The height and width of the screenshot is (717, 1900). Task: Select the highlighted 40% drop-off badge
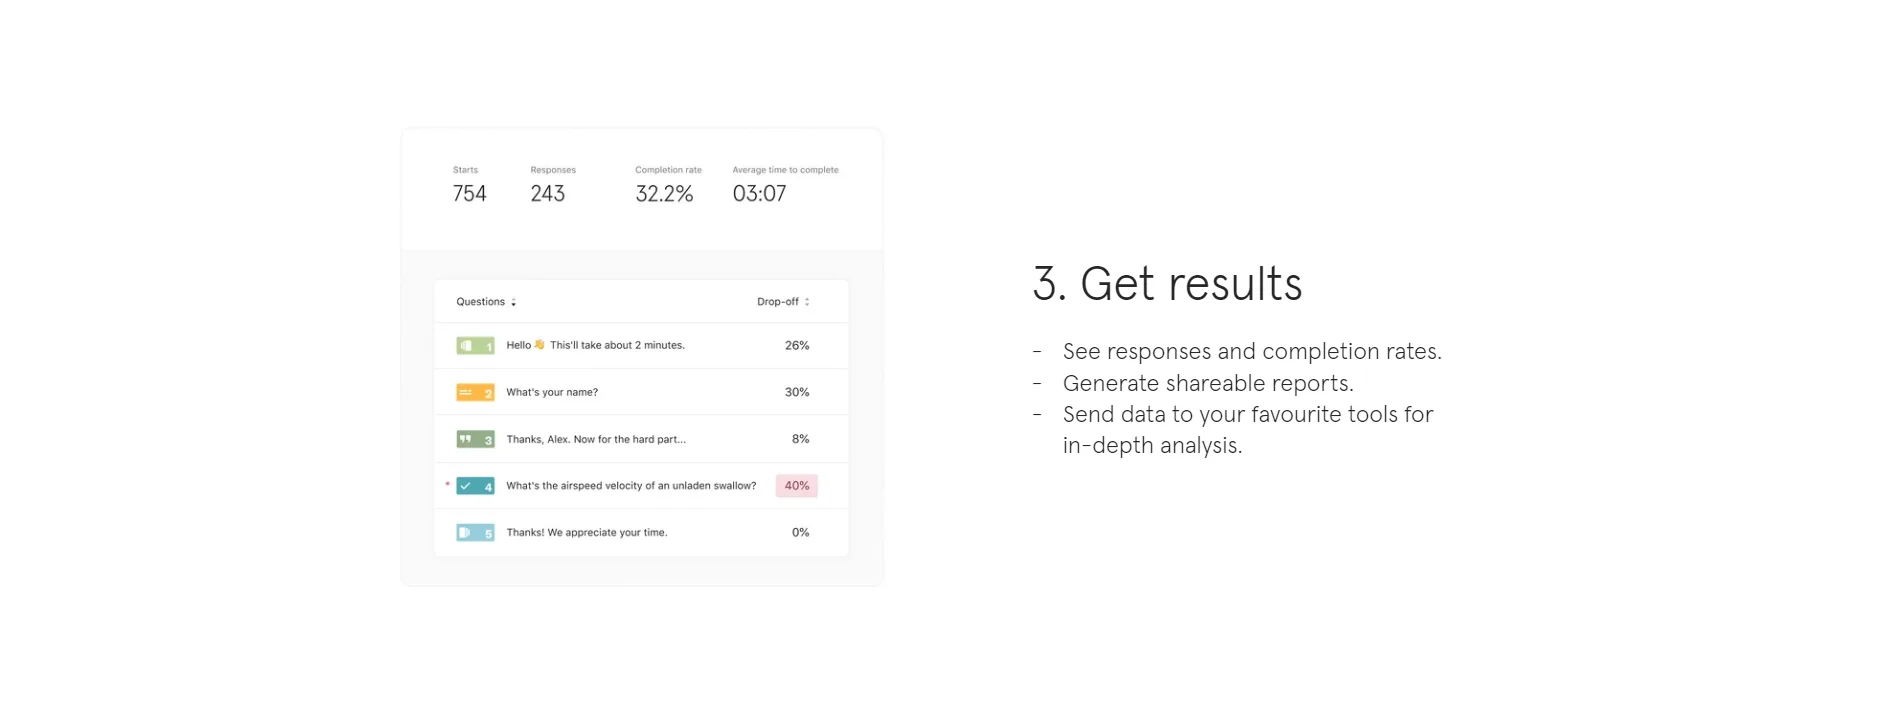[797, 486]
